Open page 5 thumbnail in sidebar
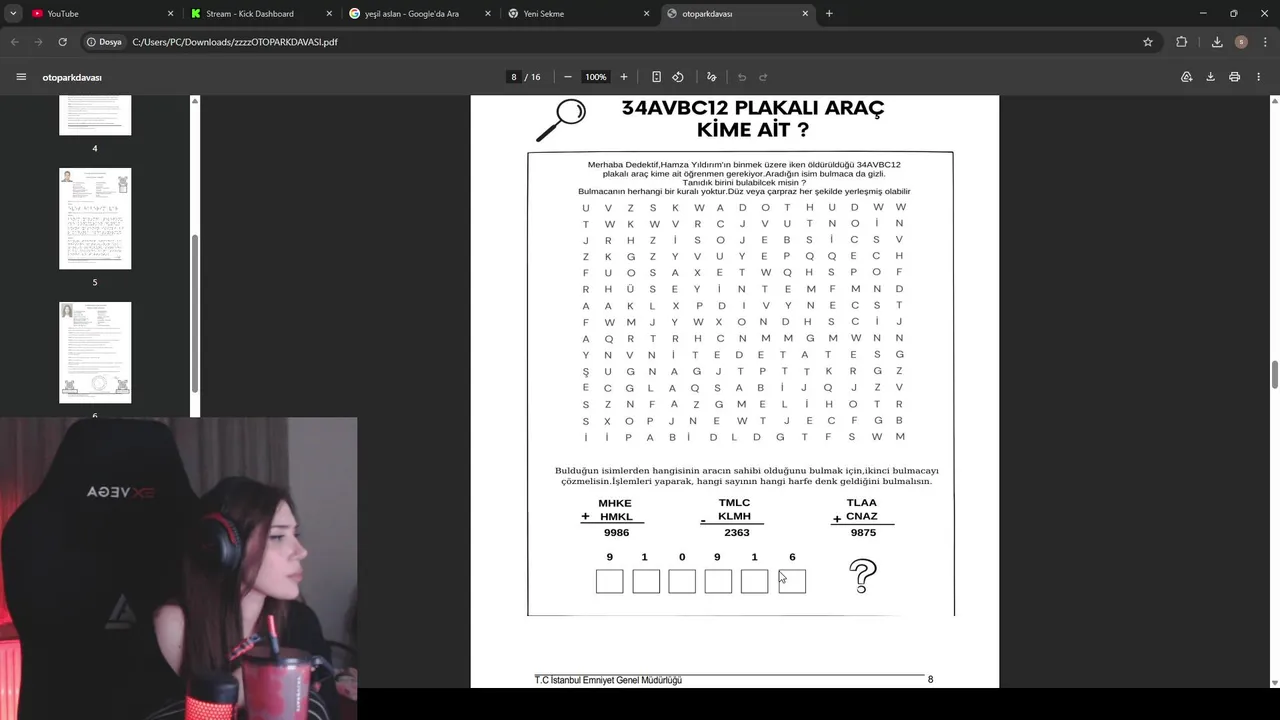Viewport: 1280px width, 720px height. (x=95, y=218)
